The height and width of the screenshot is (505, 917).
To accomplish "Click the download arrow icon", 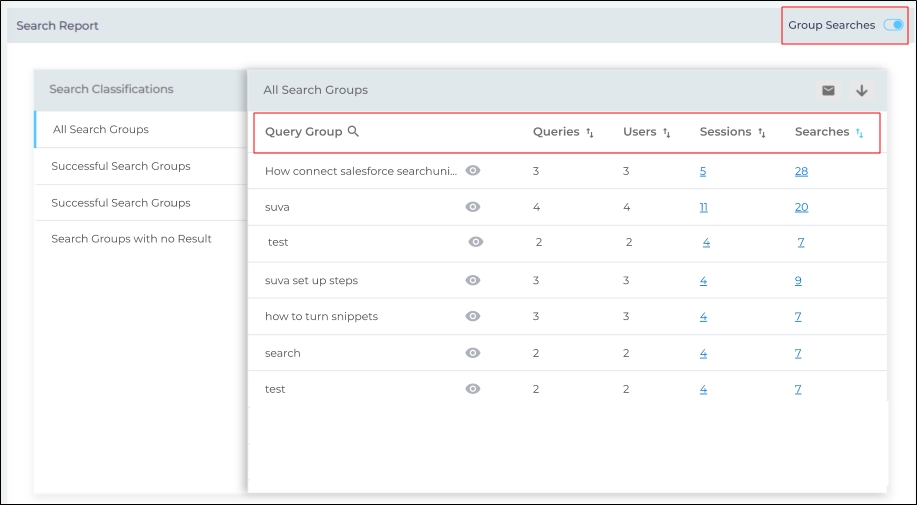I will point(861,90).
